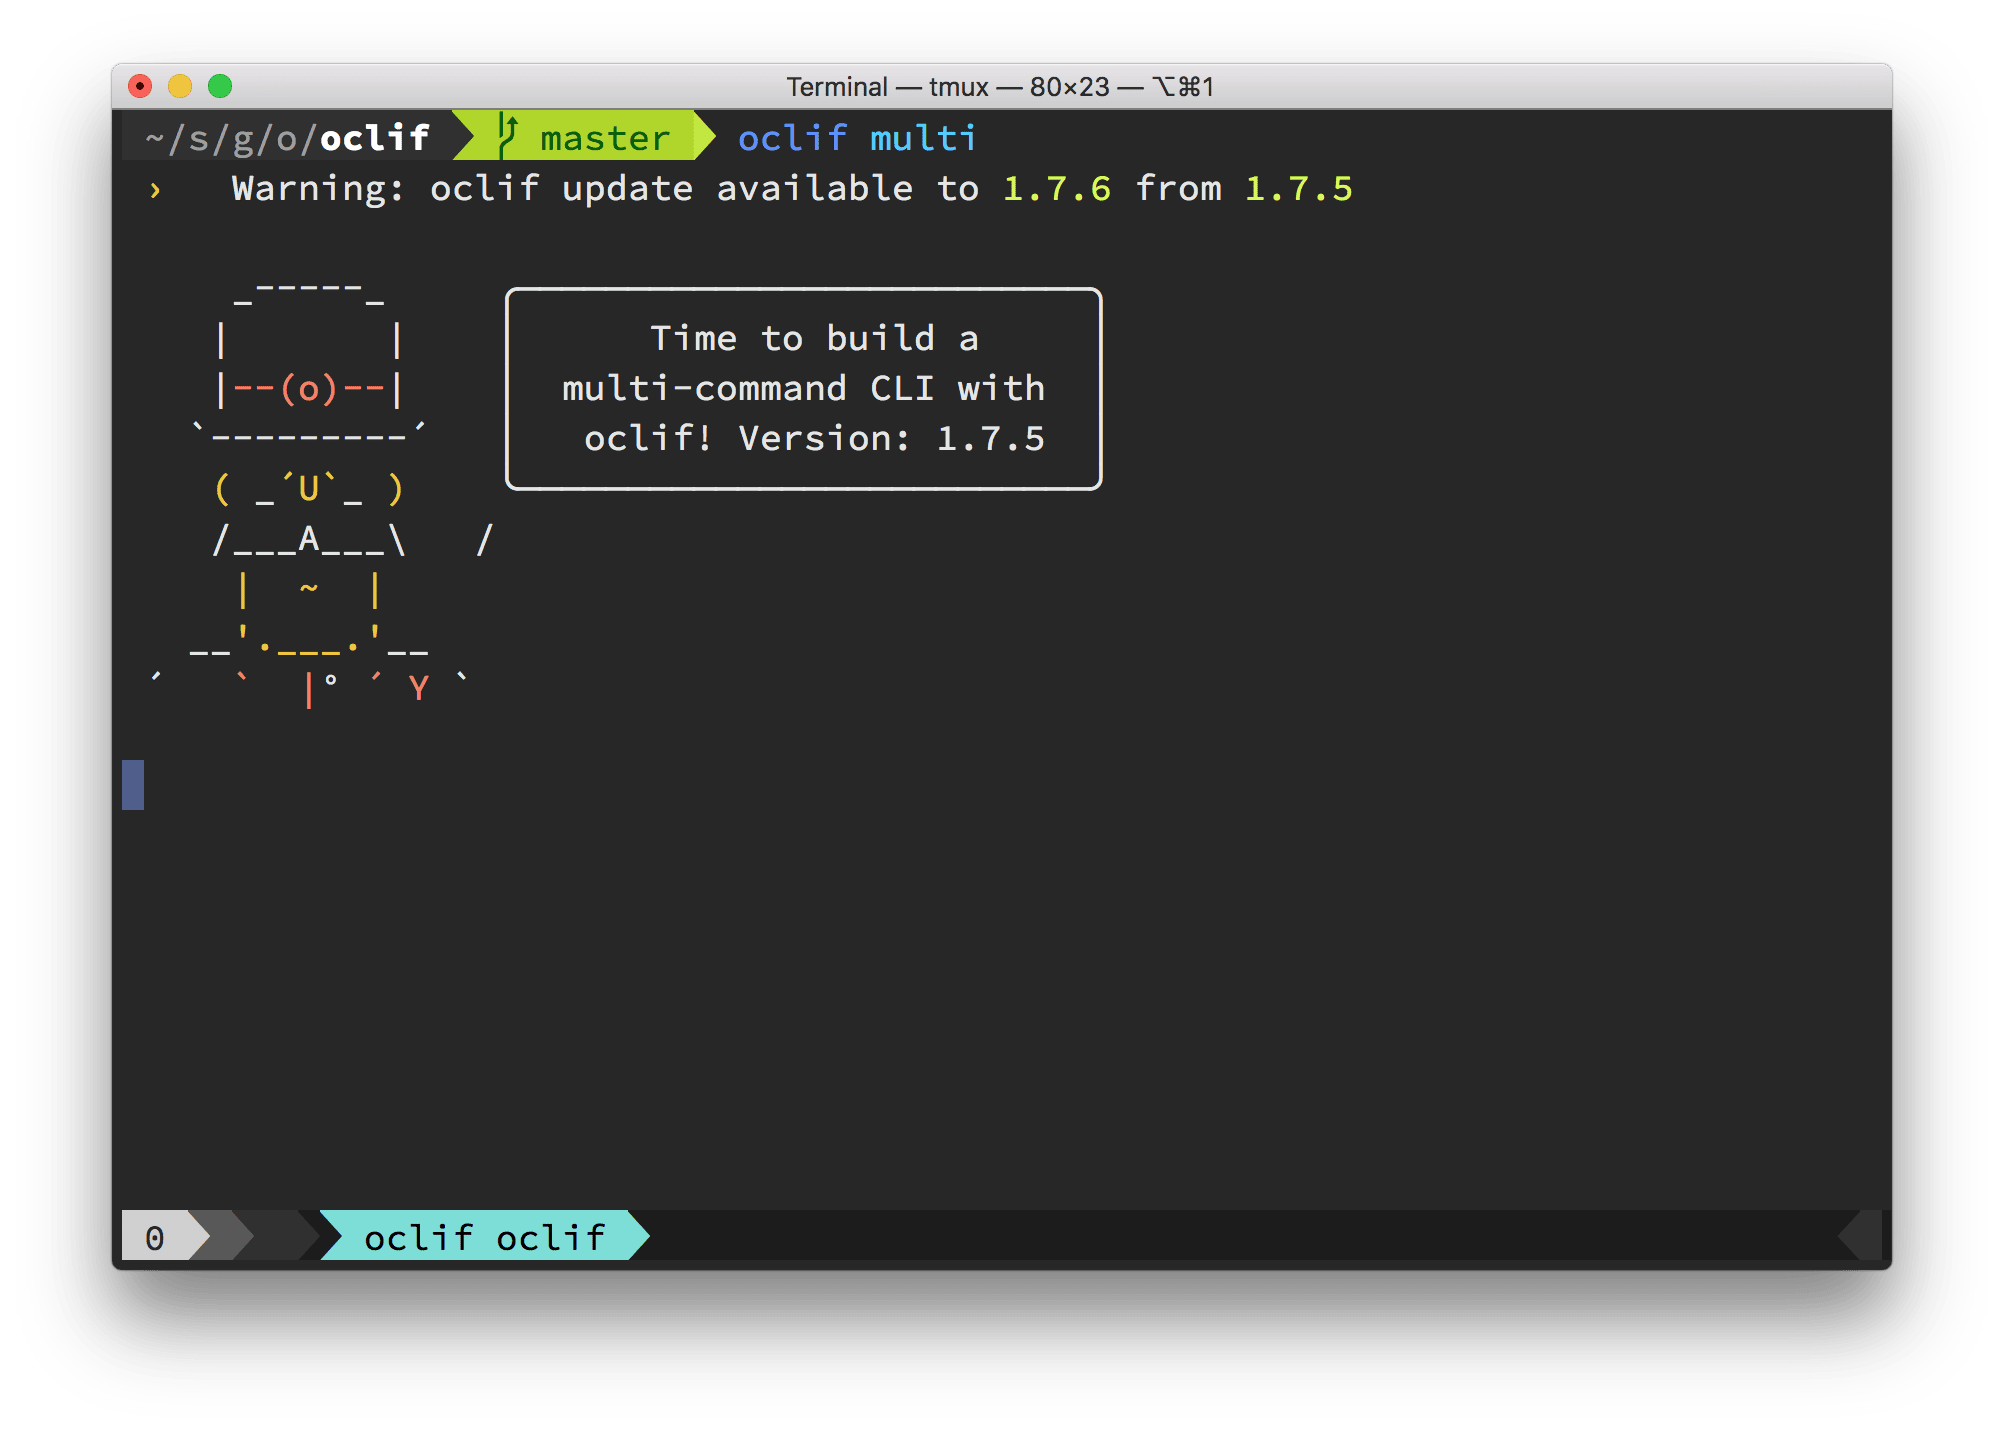Click the ASCII art robot's eye (o)
The width and height of the screenshot is (2004, 1430).
point(310,389)
